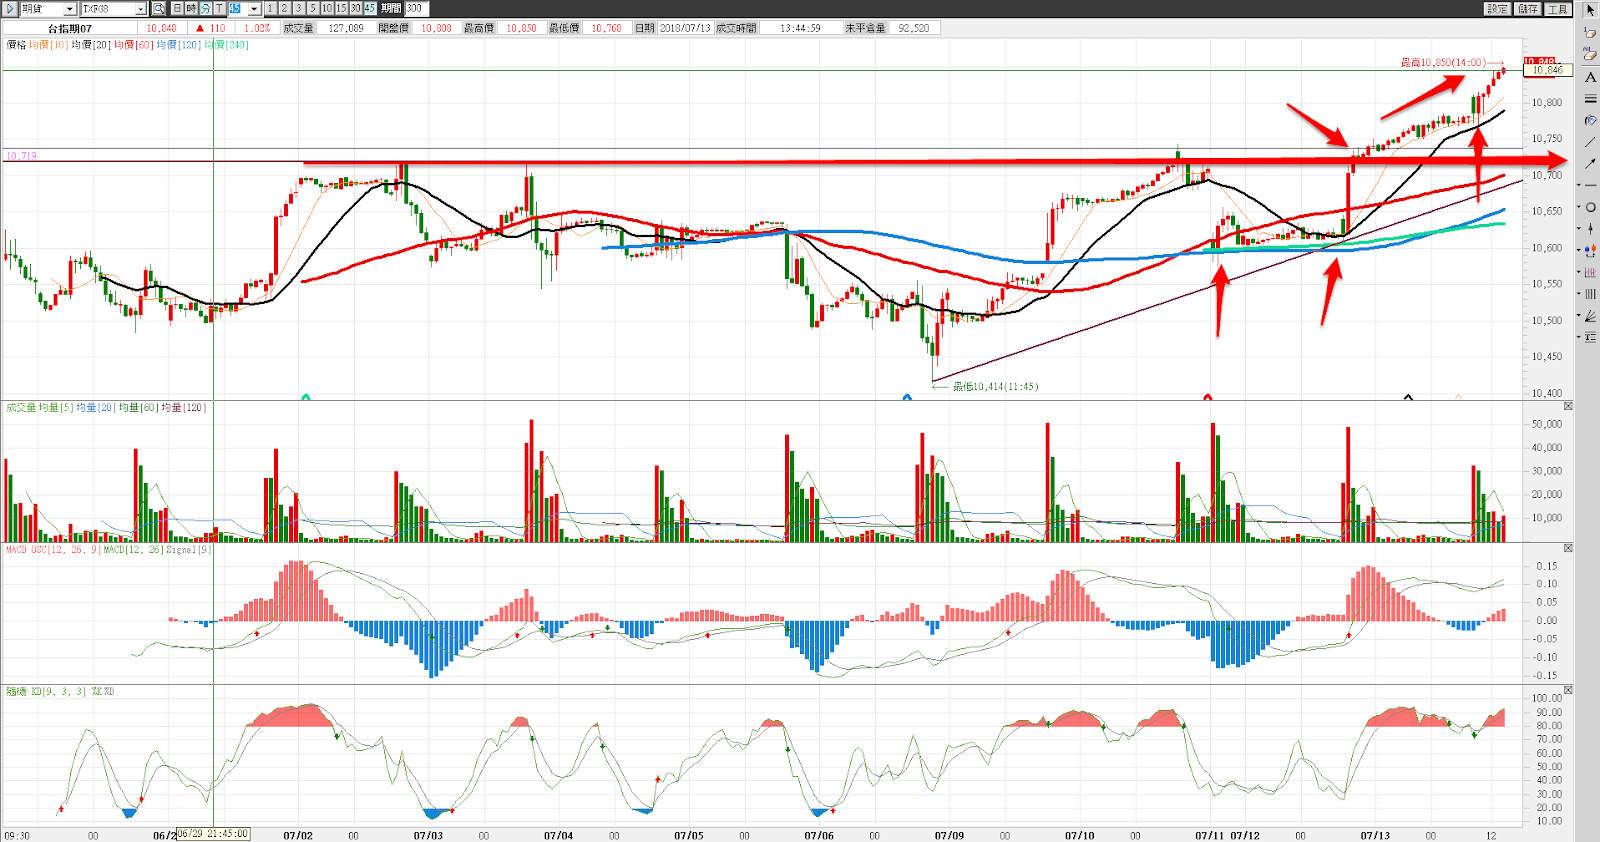This screenshot has width=1600, height=842.
Task: Expand fan lines tool options arrow
Action: [1578, 316]
